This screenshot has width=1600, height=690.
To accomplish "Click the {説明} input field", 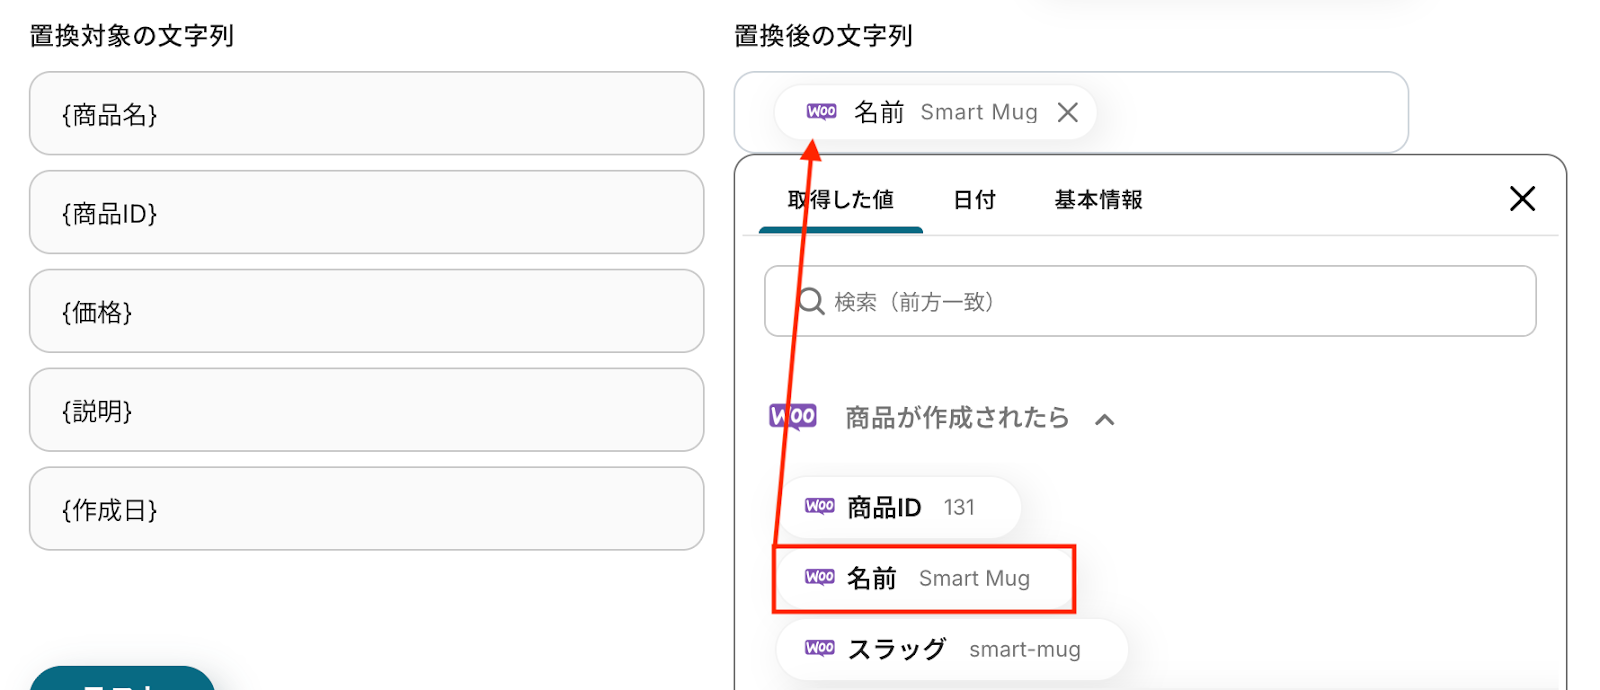I will 367,410.
